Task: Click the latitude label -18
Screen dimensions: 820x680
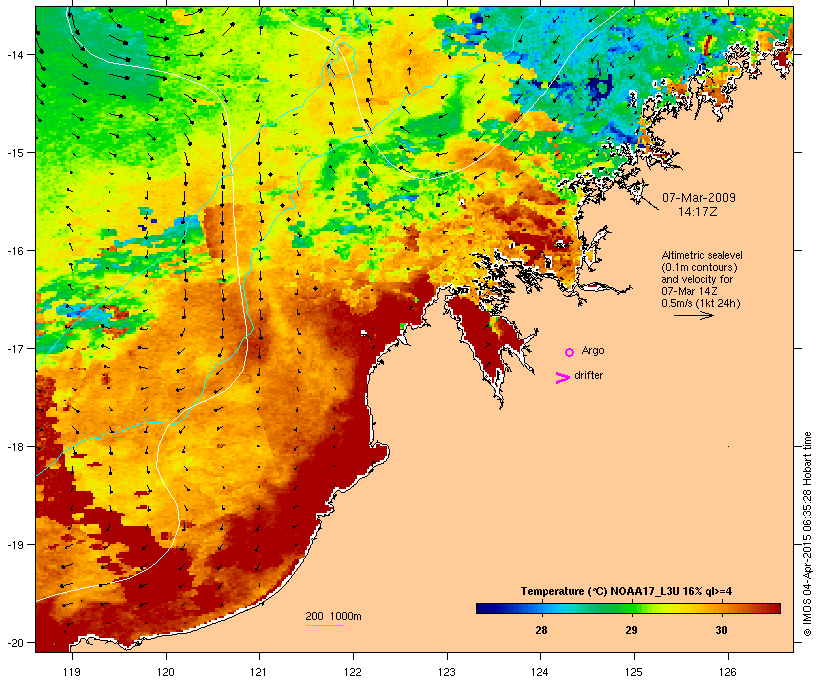Action: [x=14, y=447]
